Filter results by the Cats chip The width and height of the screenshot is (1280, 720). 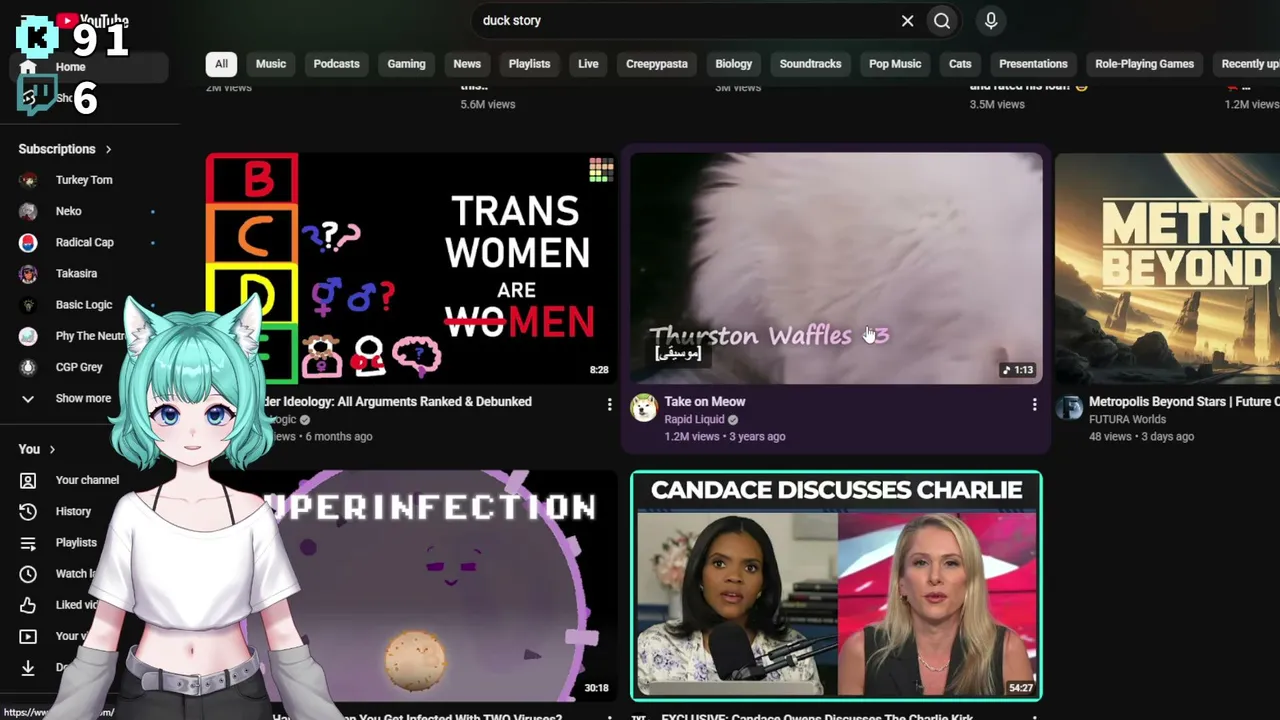pos(960,64)
